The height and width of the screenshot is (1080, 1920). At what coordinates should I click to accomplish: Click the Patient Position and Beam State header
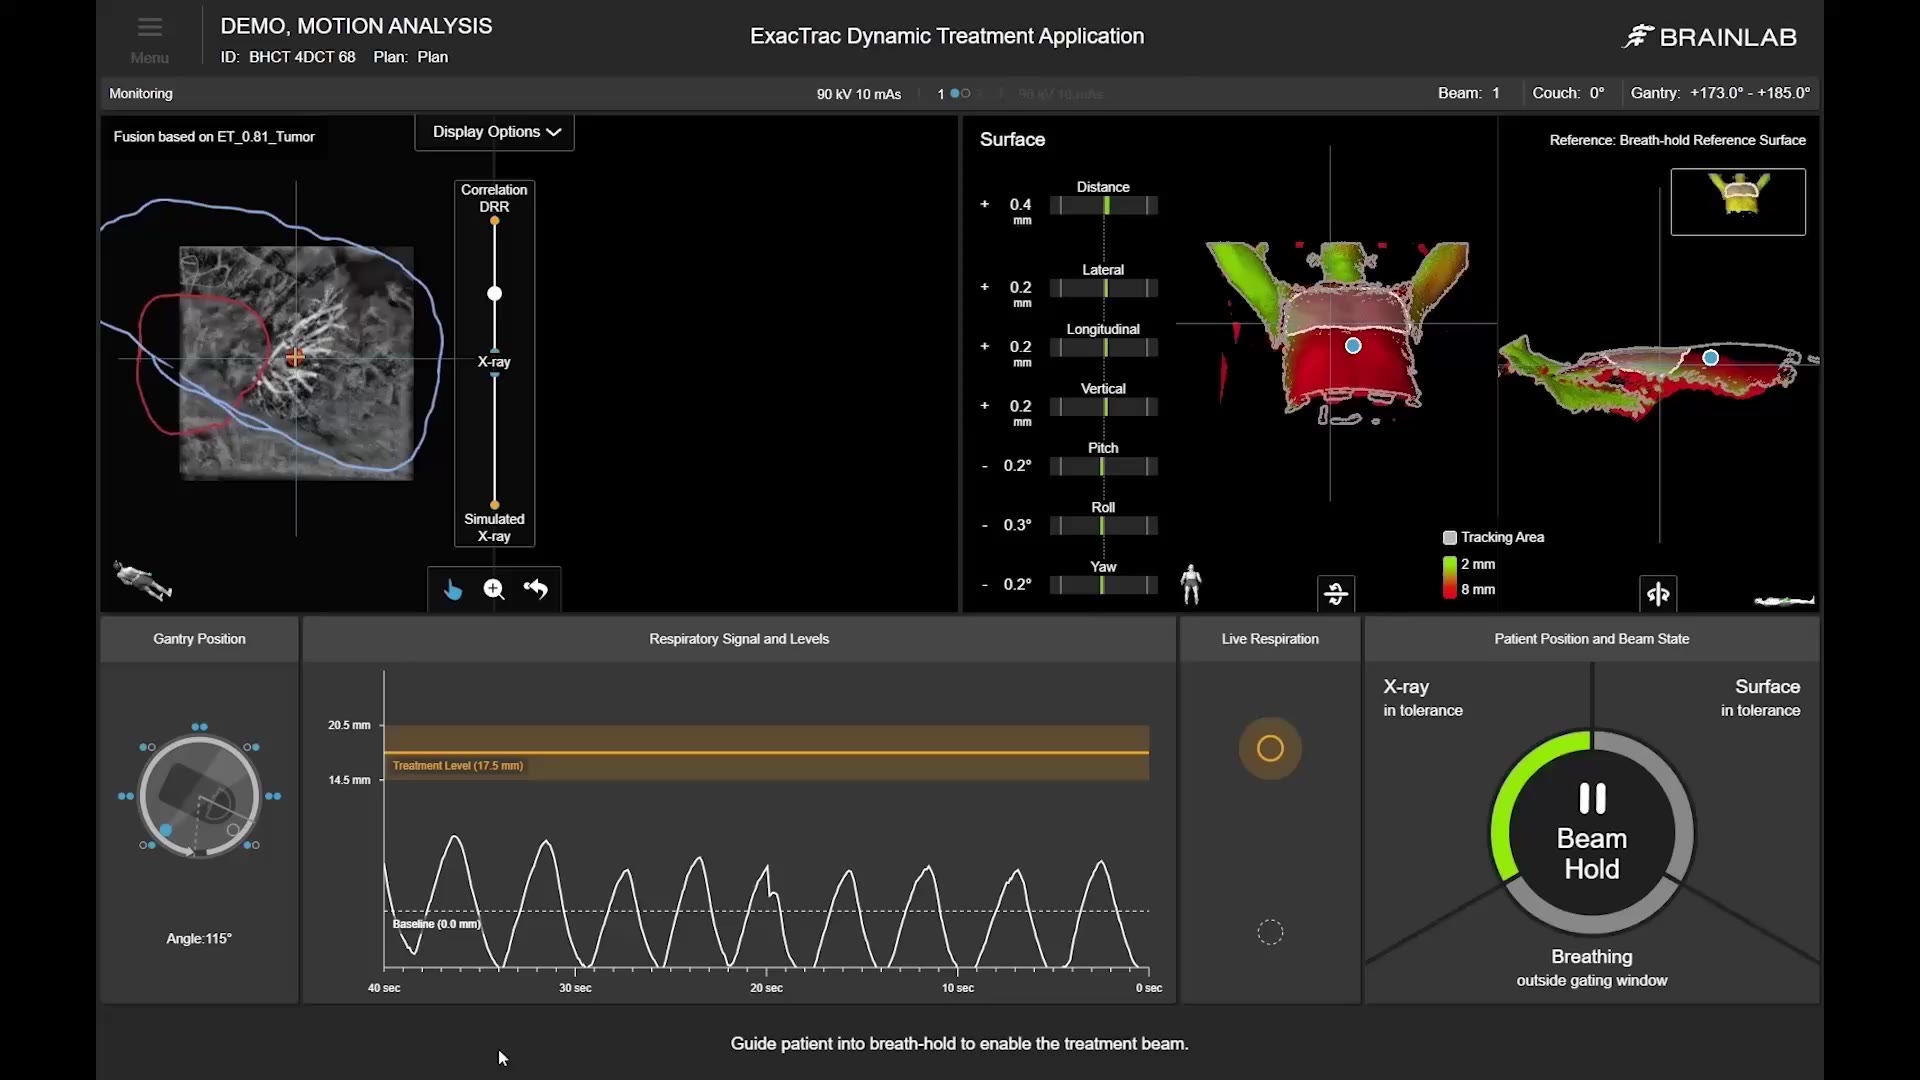click(x=1592, y=639)
